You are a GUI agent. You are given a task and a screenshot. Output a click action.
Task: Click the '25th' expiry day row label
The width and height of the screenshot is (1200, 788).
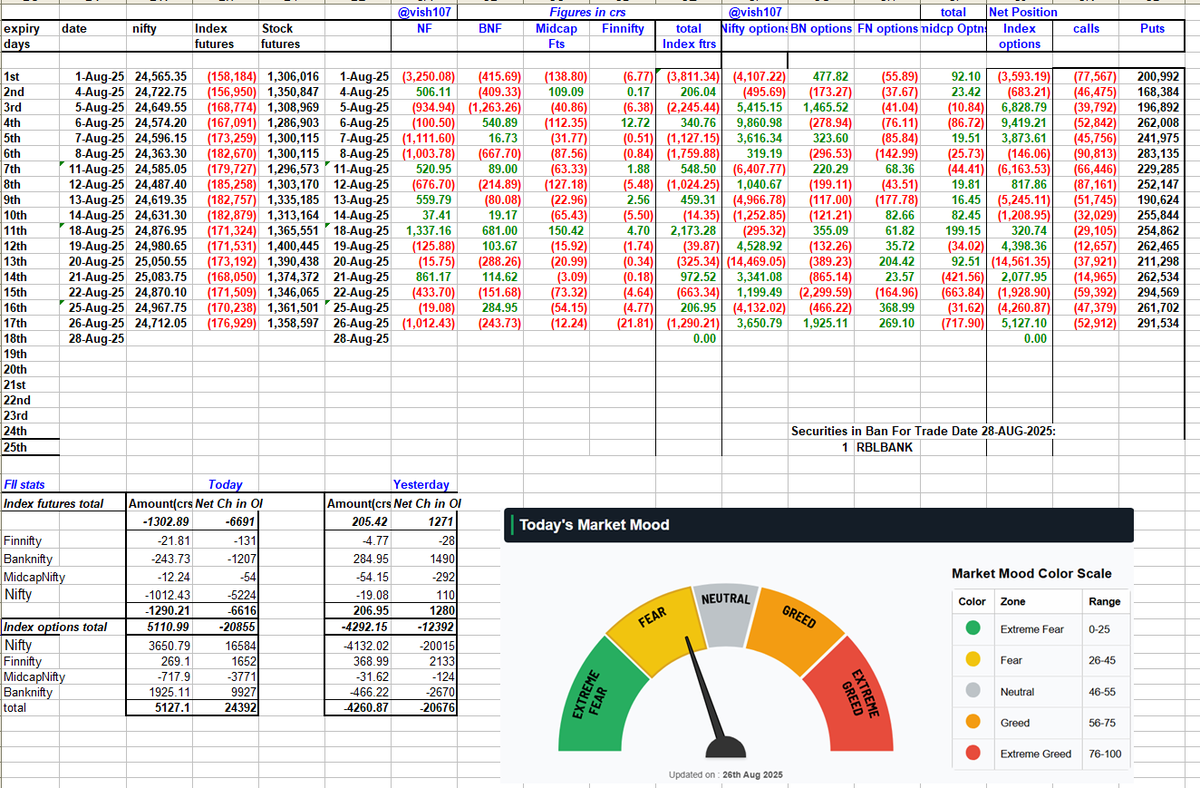(x=15, y=448)
